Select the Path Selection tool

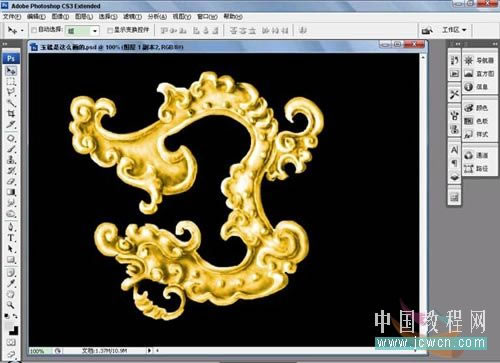(11, 249)
